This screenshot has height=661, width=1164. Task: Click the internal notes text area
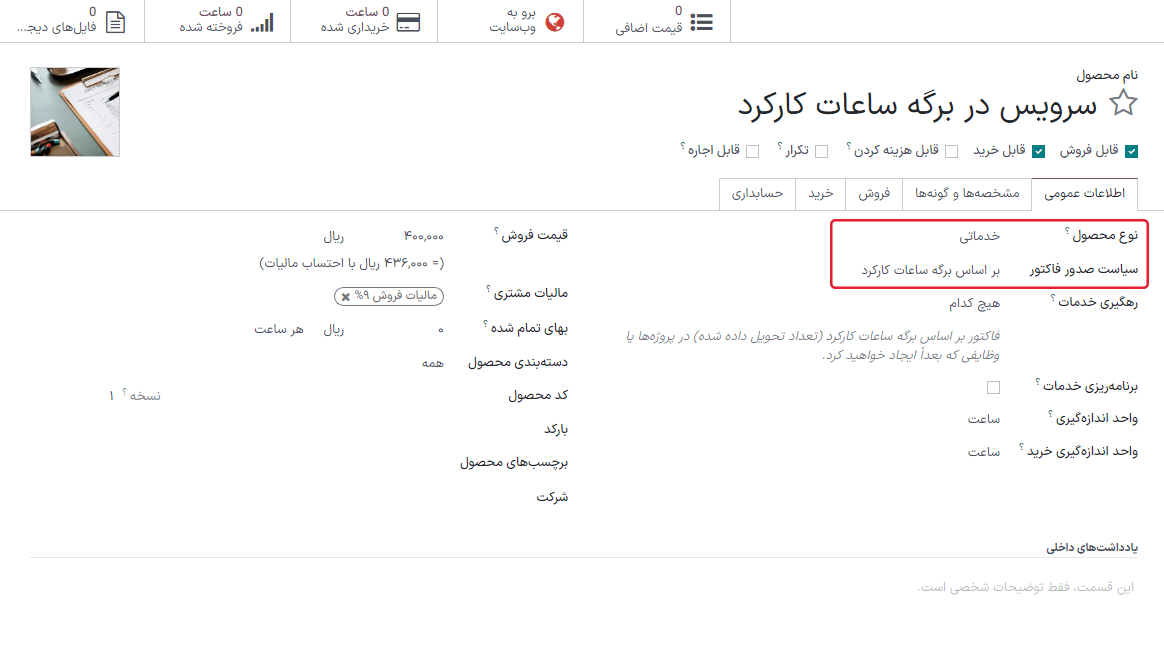click(582, 587)
